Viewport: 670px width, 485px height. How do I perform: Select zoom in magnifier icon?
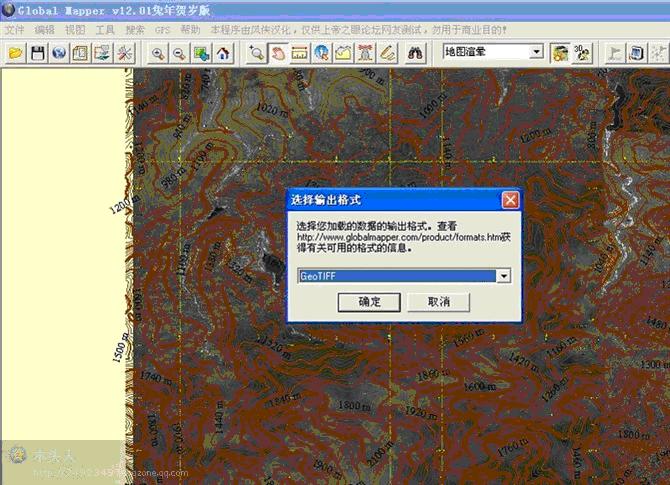[158, 53]
